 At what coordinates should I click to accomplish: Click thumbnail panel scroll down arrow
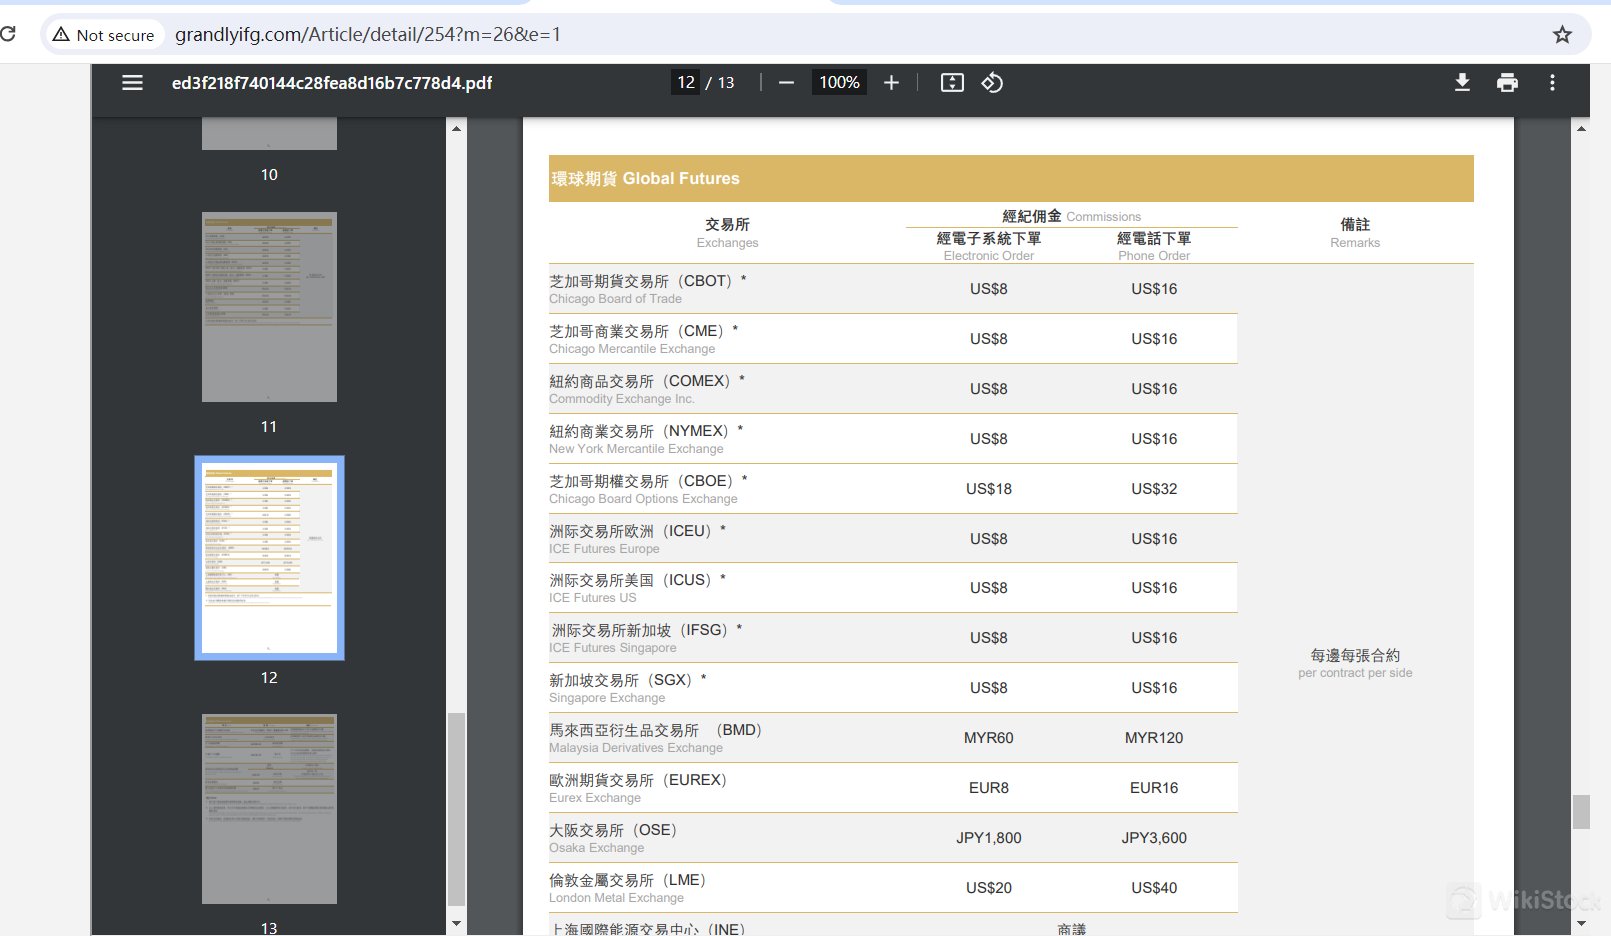coord(456,924)
